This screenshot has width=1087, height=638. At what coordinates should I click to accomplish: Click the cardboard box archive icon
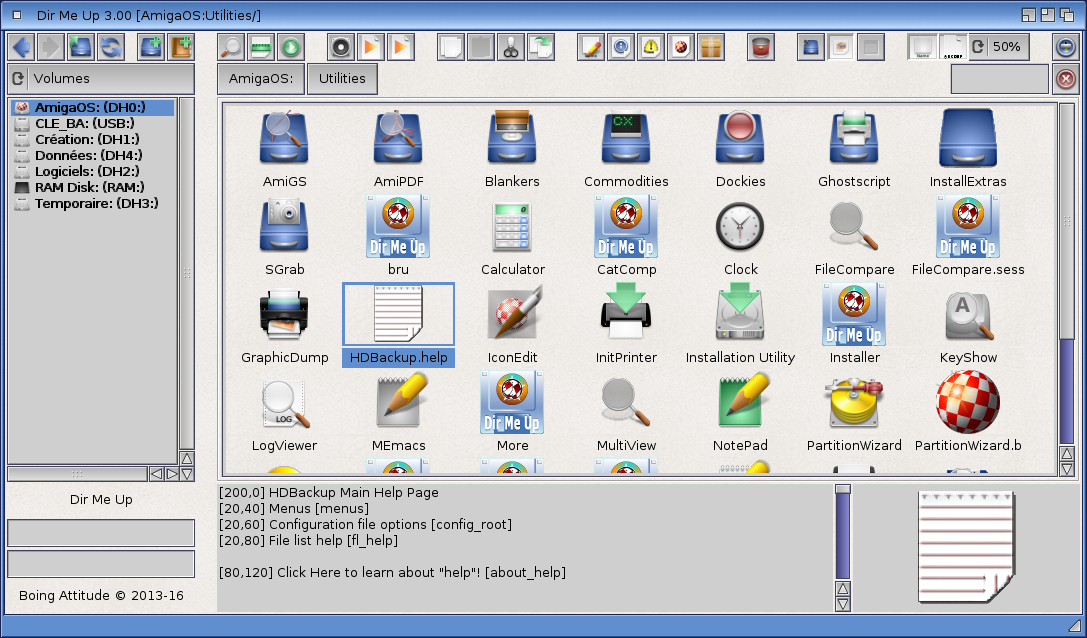click(710, 46)
